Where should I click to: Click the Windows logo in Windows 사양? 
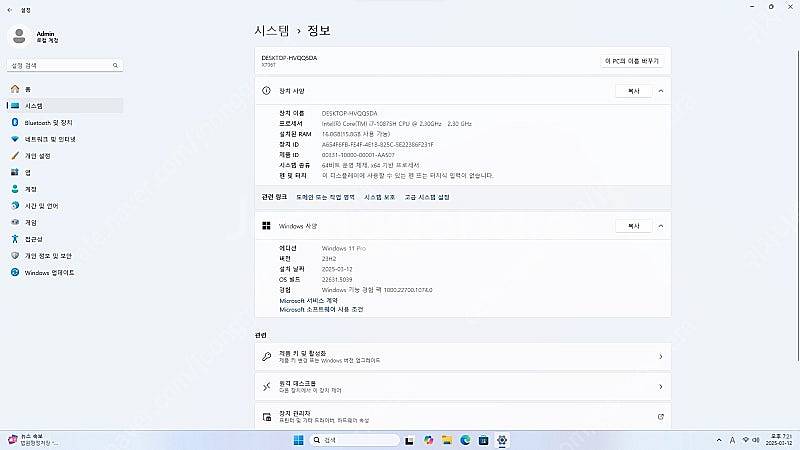(x=266, y=226)
